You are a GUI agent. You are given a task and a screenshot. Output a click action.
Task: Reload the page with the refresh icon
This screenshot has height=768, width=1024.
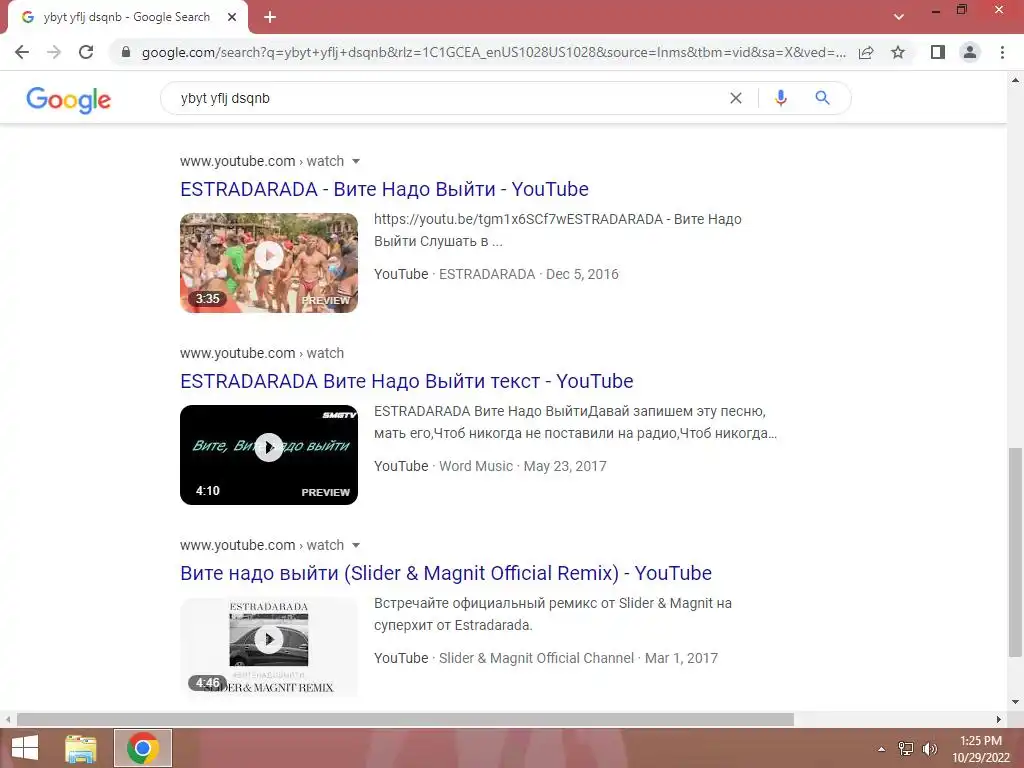86,52
